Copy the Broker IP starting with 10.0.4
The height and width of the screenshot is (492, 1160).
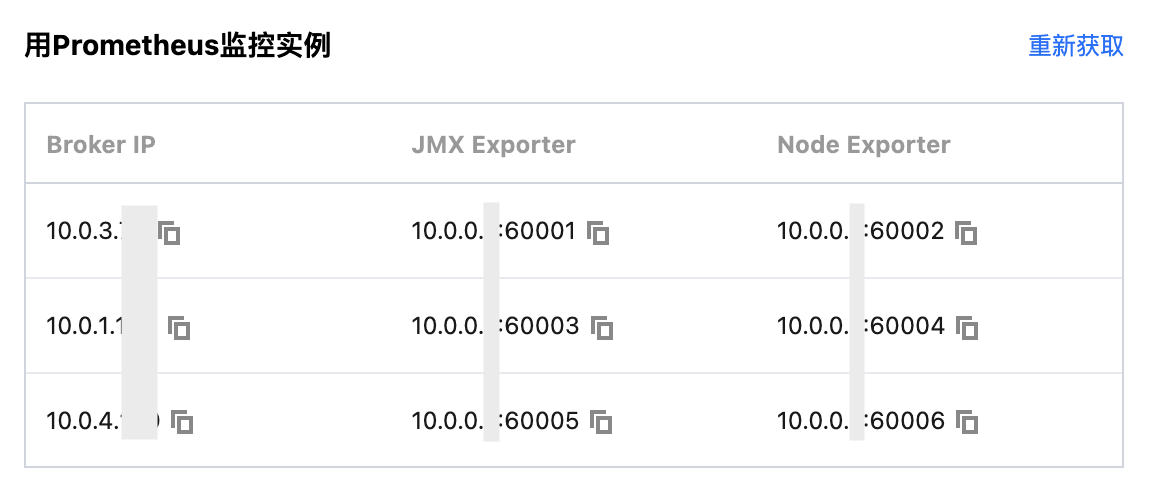pos(182,422)
